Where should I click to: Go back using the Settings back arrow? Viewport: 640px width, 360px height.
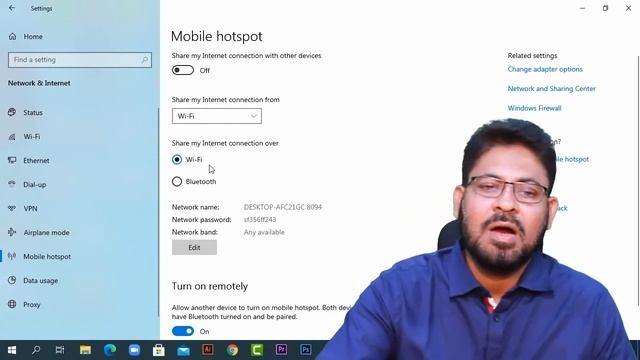[x=12, y=8]
